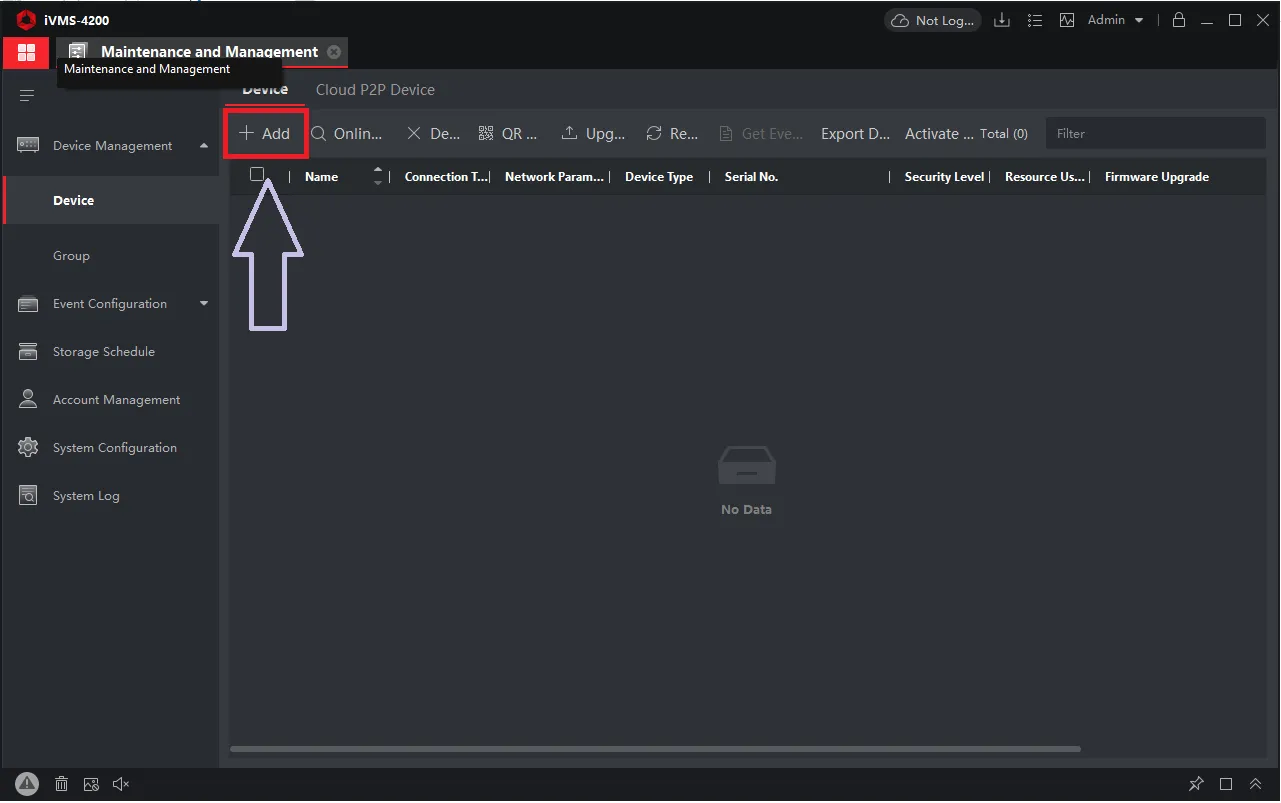Close the Maintenance and Management tab
Image resolution: width=1281 pixels, height=803 pixels.
point(334,52)
